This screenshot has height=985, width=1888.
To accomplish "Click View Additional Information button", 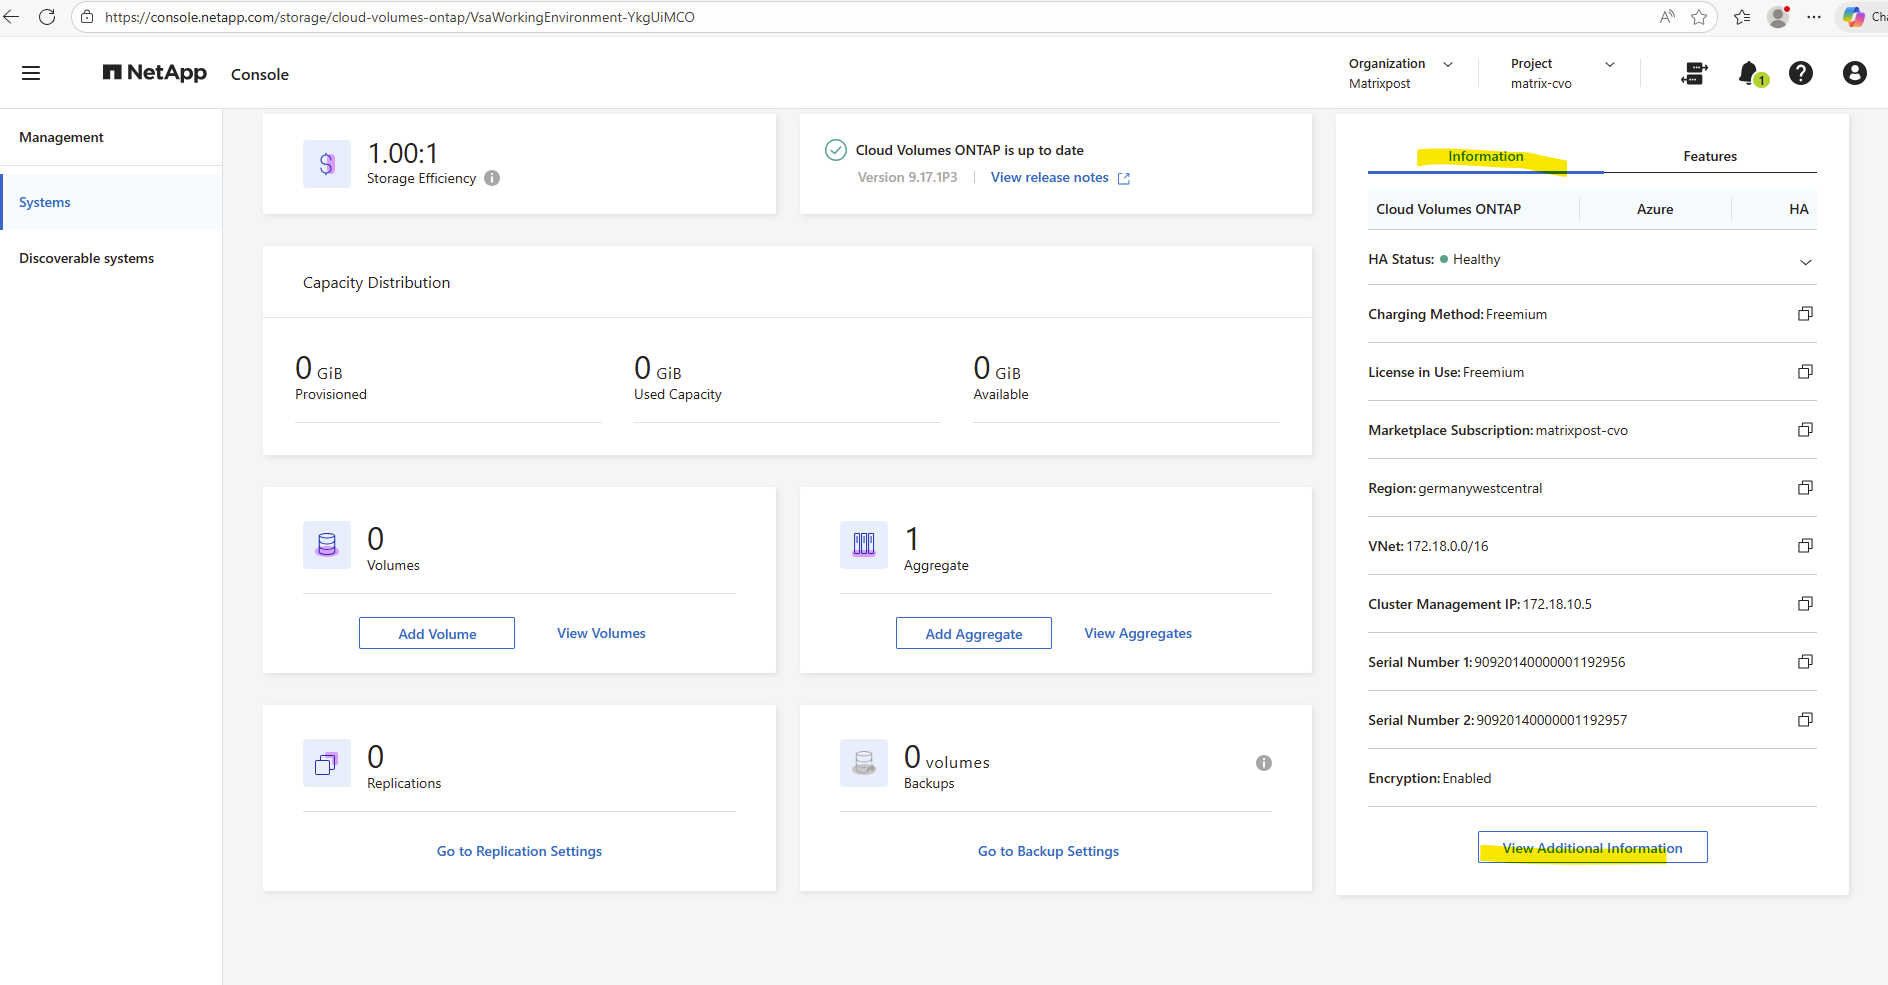I will point(1592,848).
